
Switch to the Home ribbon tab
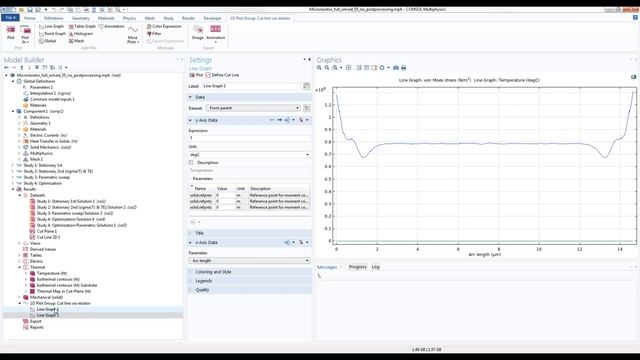click(x=29, y=18)
